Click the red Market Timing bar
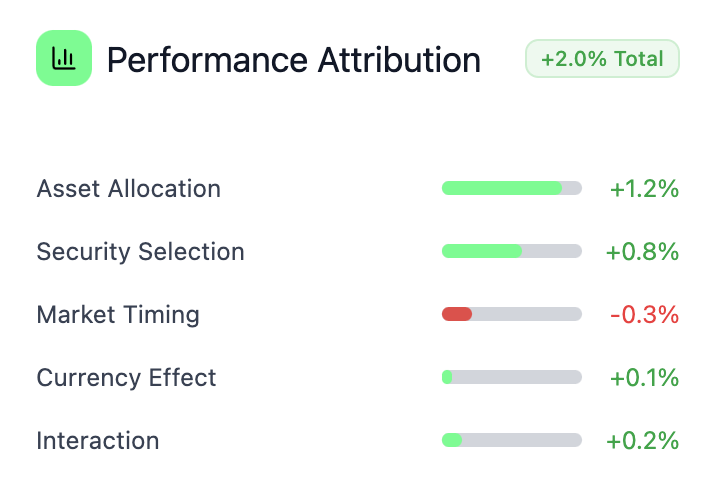The height and width of the screenshot is (486, 714). [x=457, y=314]
